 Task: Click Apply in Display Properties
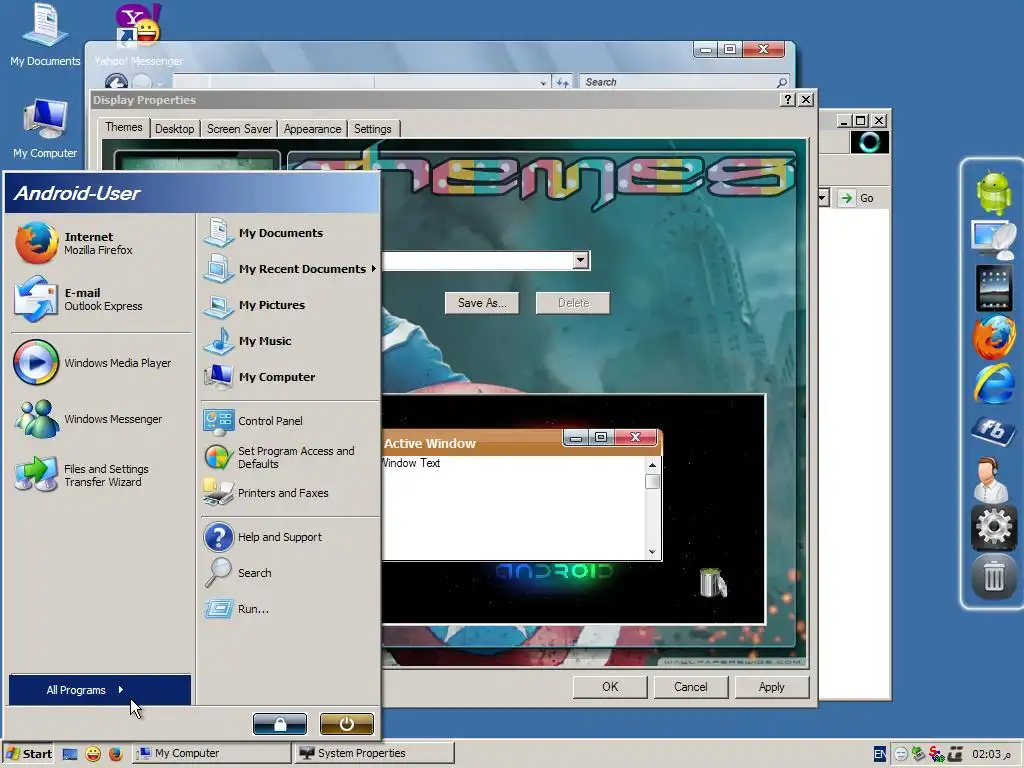coord(772,687)
